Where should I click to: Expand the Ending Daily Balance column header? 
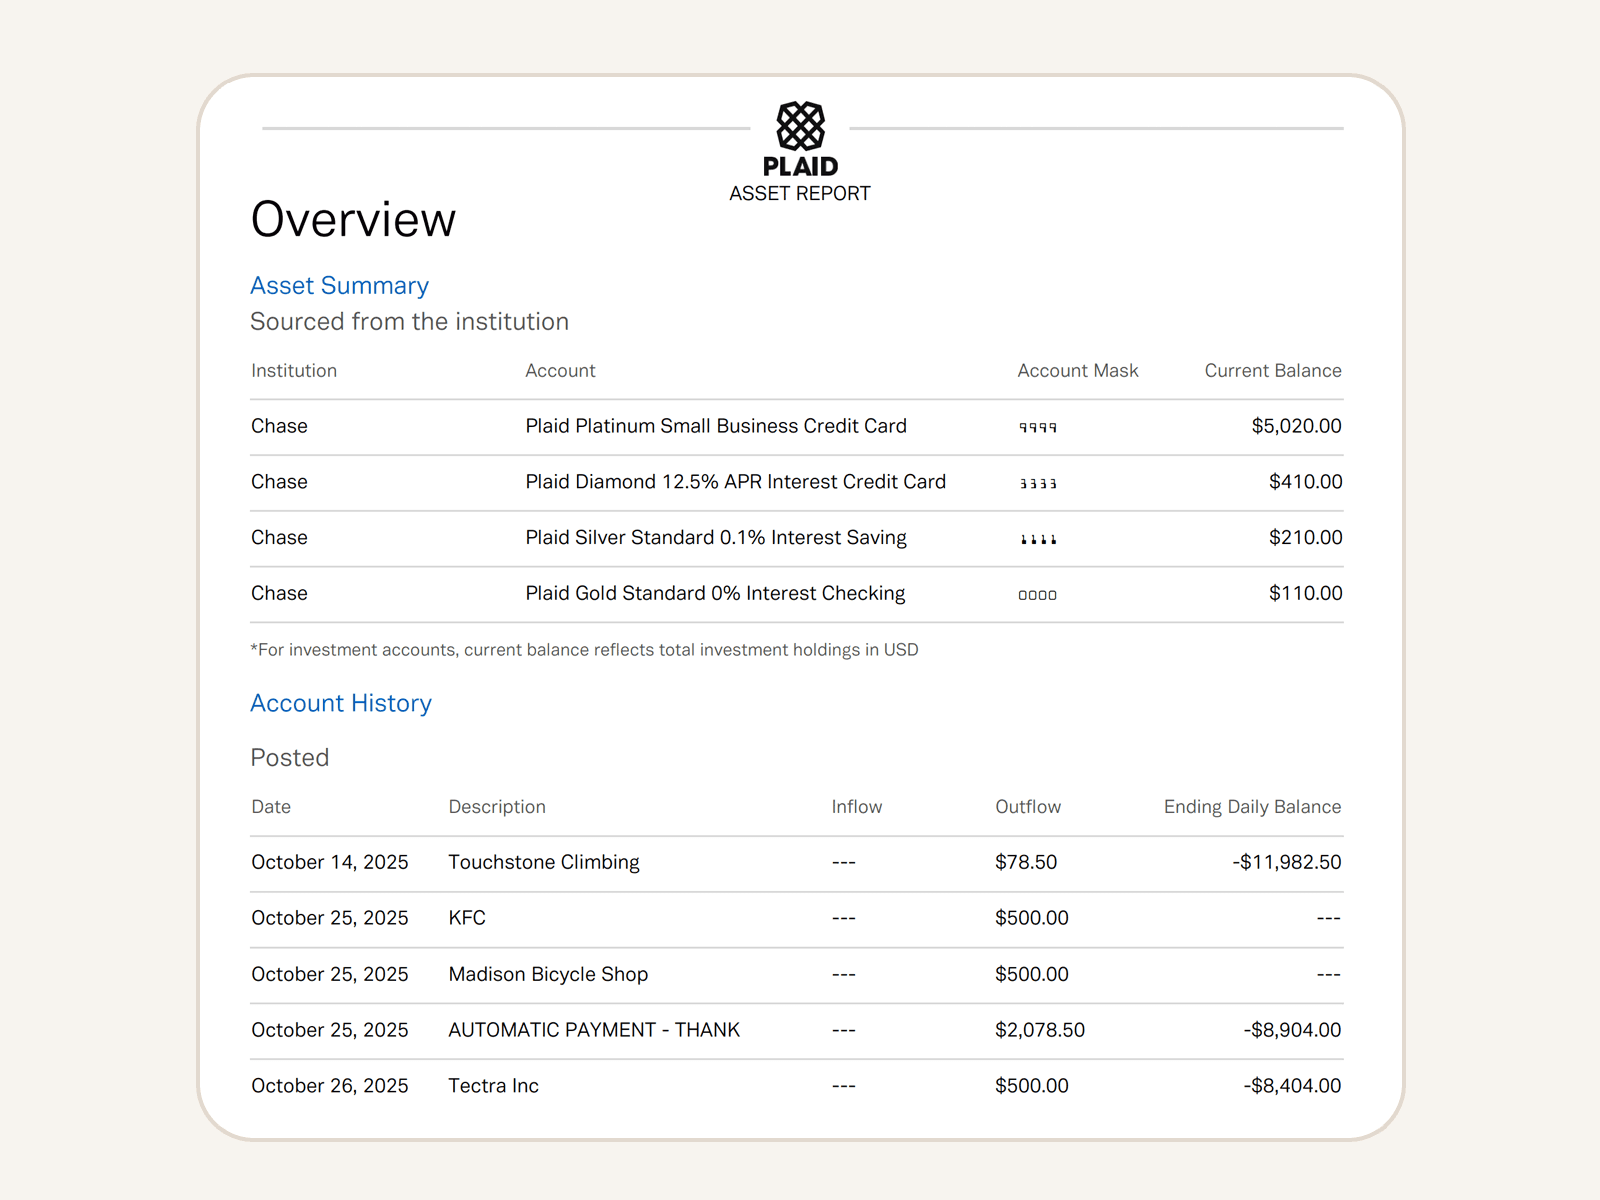coord(1252,806)
